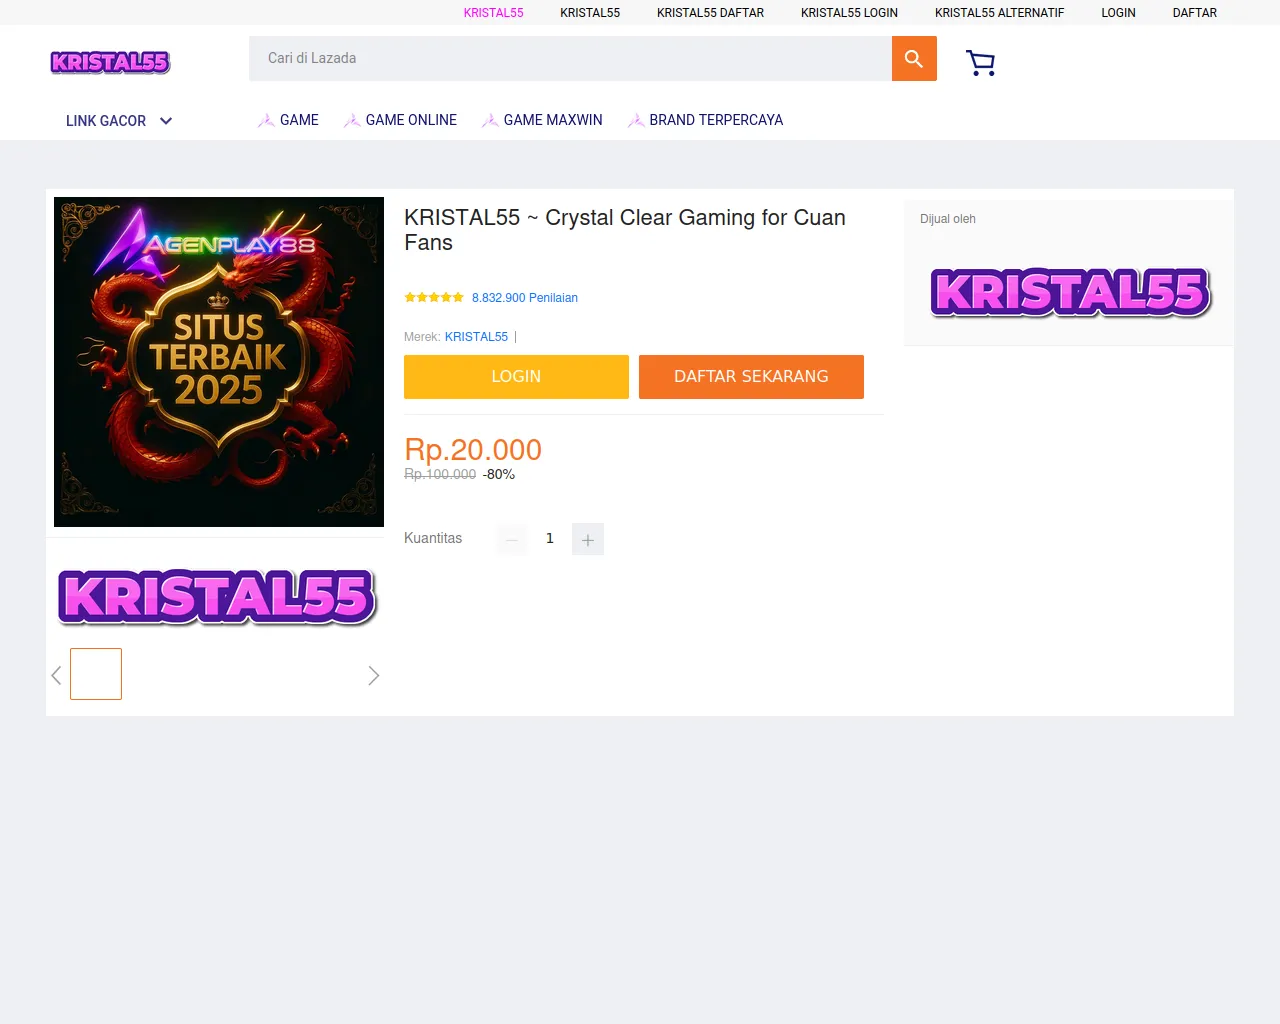Click the yellow LOGIN button
Screen dimensions: 1280x1024
click(516, 377)
